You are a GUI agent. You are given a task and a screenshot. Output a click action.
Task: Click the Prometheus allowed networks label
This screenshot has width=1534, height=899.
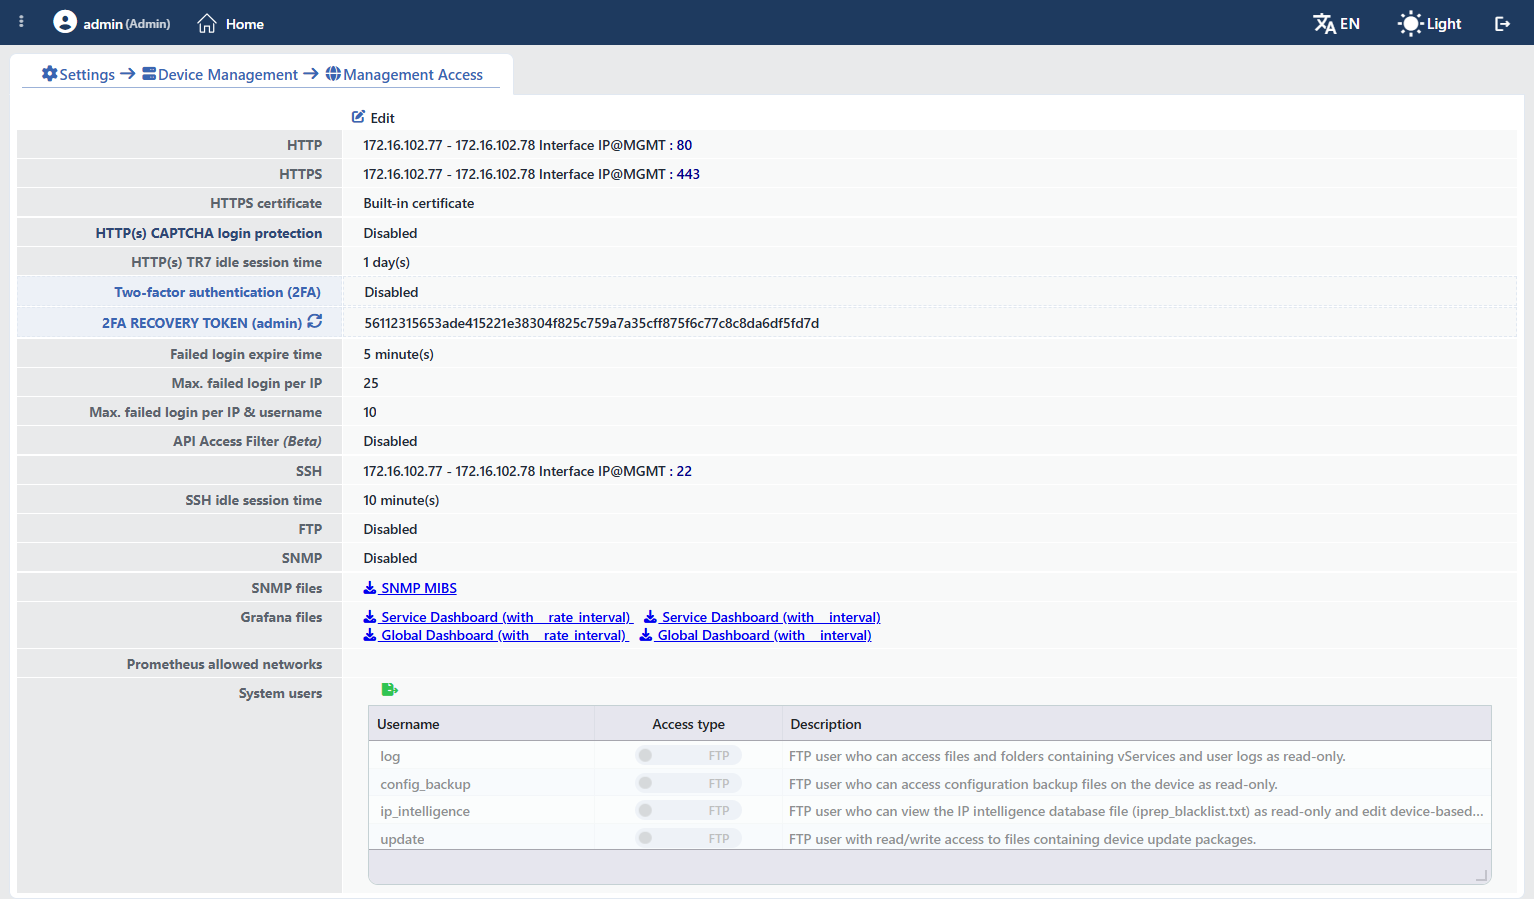pos(224,664)
